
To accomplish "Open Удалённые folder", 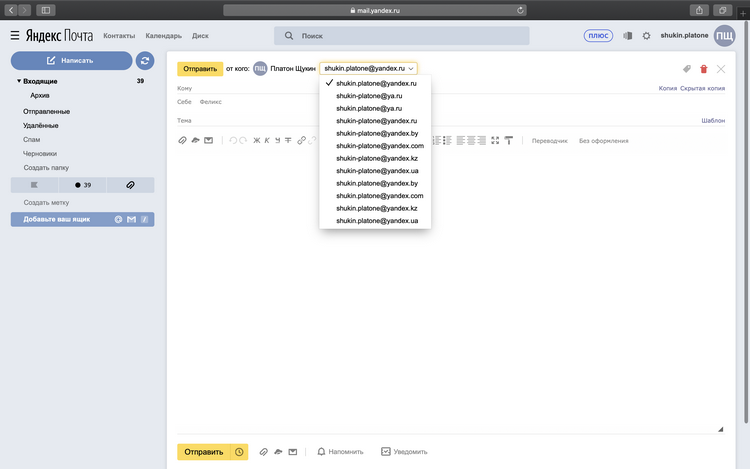I will coord(41,125).
